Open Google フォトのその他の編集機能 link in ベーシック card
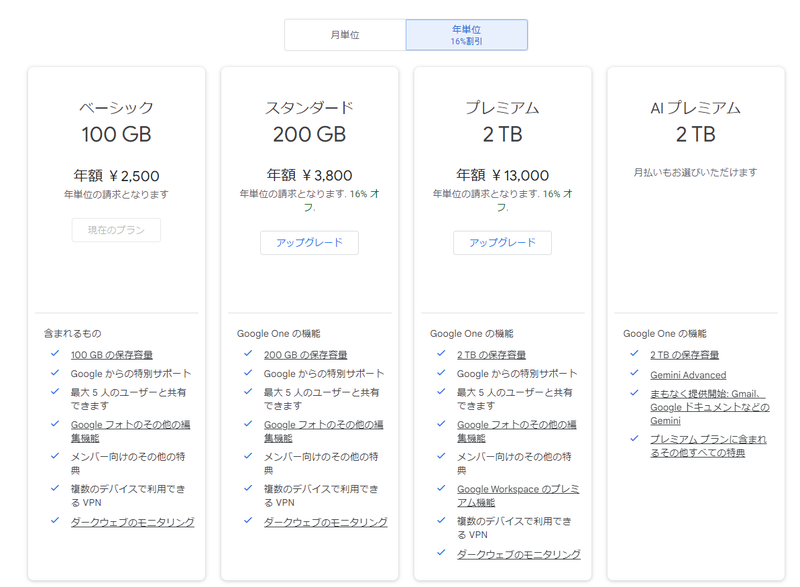 [x=130, y=431]
